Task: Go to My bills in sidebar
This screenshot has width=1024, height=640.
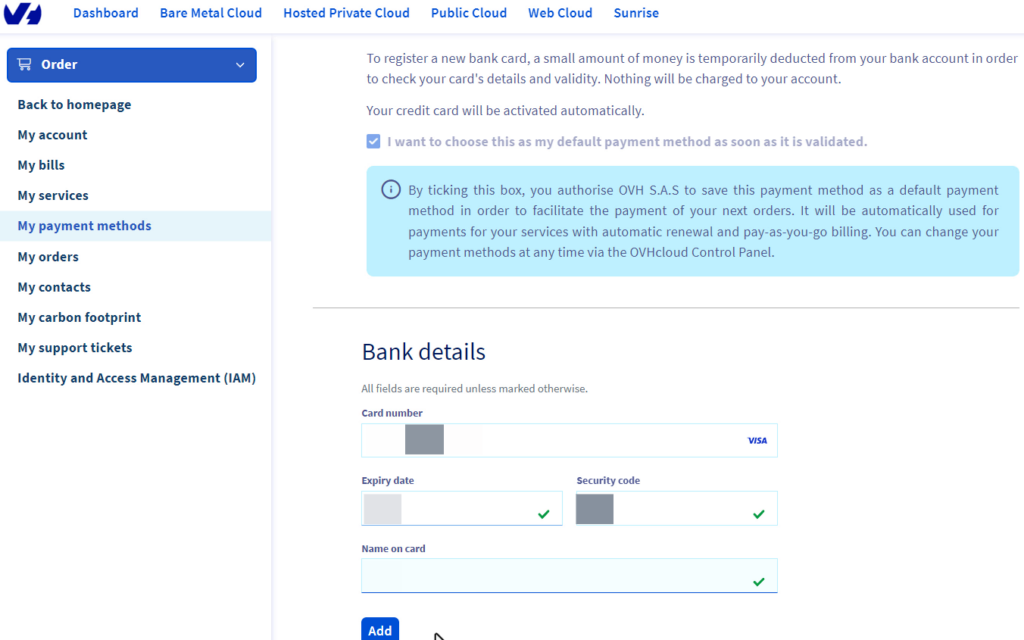Action: point(41,165)
